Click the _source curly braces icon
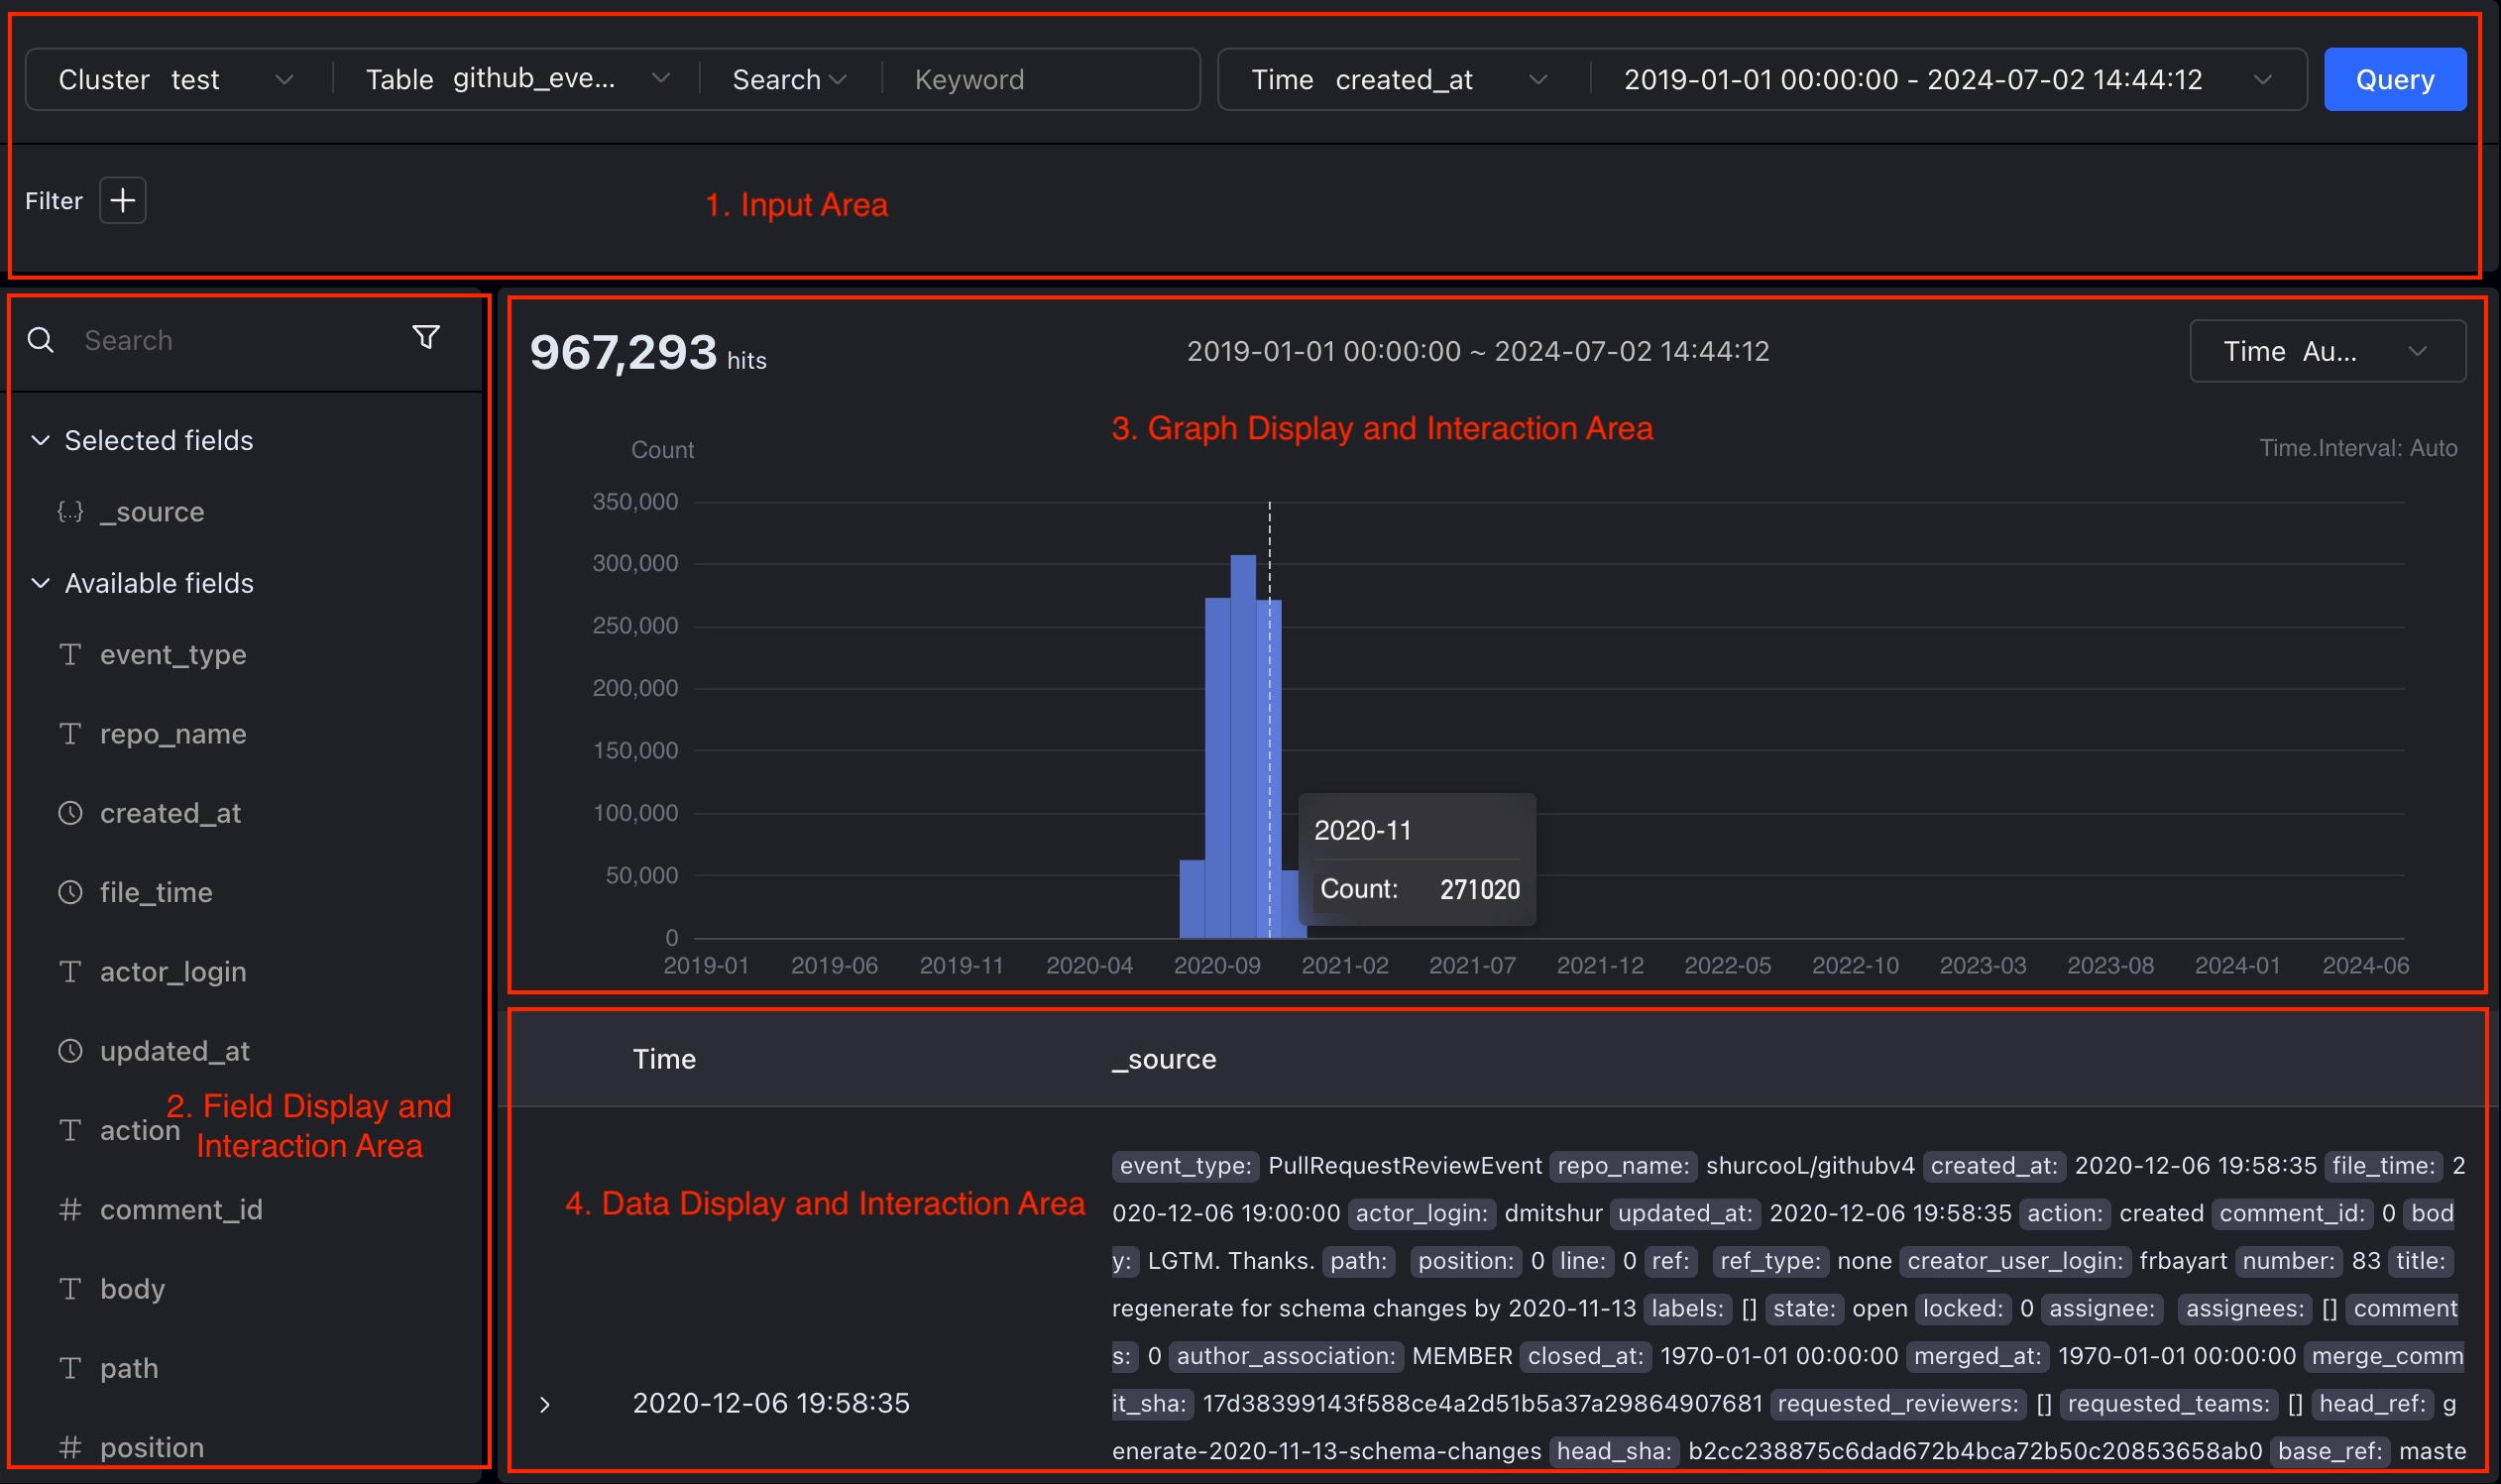2501x1484 pixels. point(70,512)
